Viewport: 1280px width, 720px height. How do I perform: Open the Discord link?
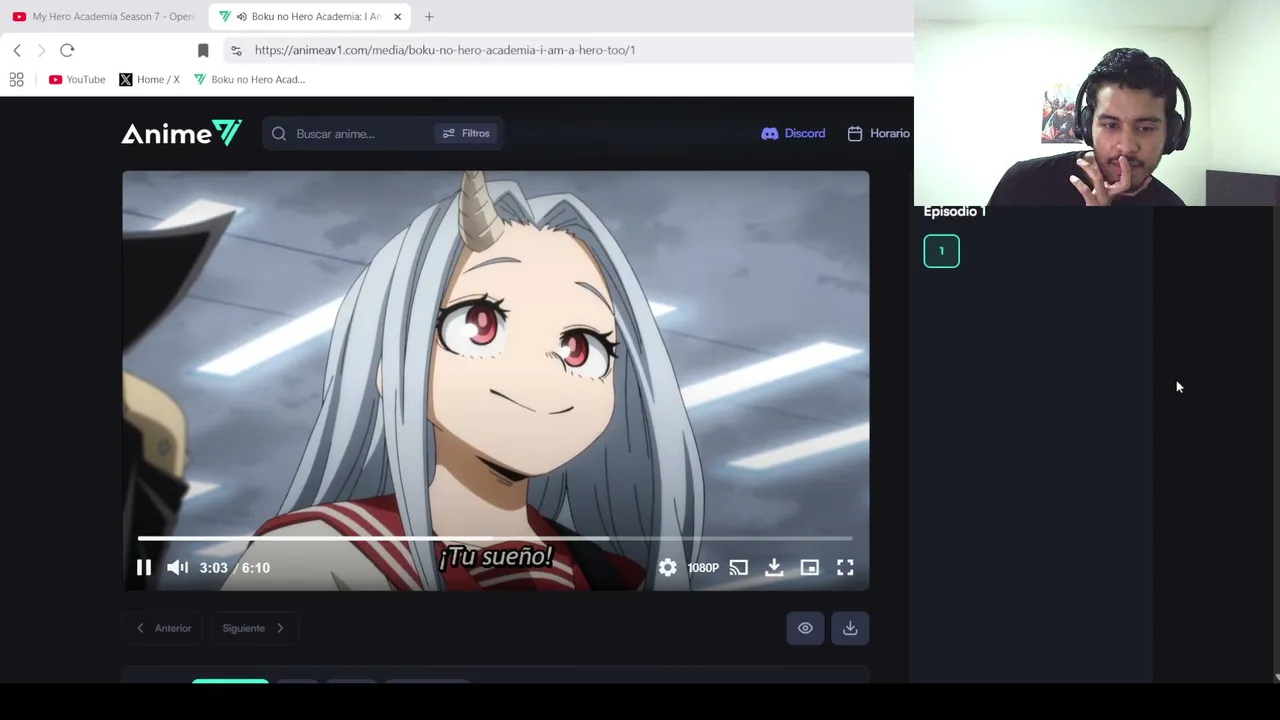[x=793, y=133]
